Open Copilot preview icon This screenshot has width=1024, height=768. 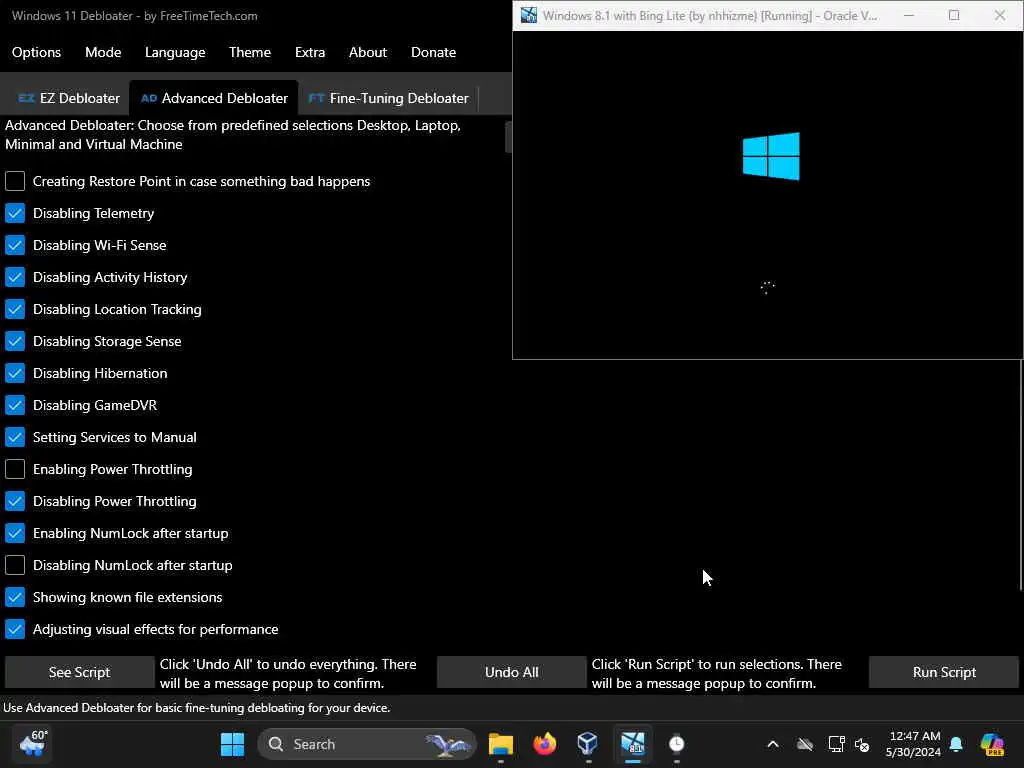(992, 744)
